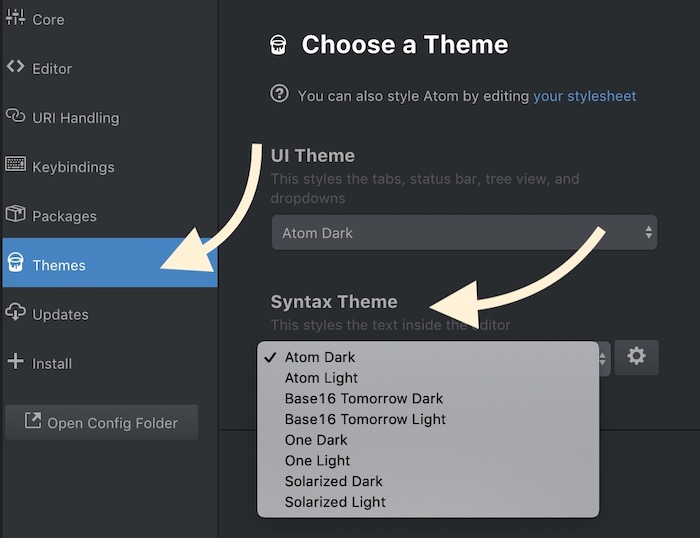The image size is (700, 538).
Task: Click the Install plus icon
Action: click(15, 362)
